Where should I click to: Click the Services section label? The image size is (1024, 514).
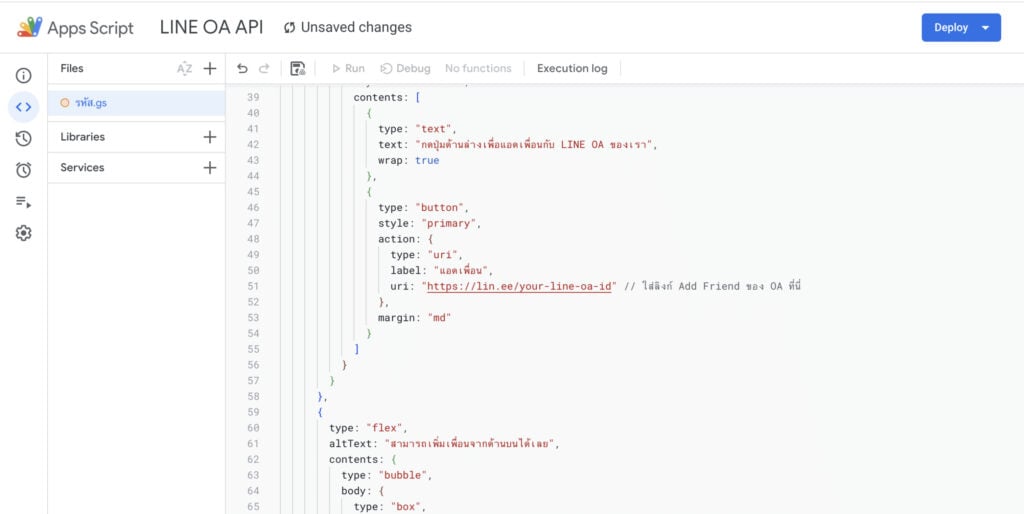pos(82,168)
